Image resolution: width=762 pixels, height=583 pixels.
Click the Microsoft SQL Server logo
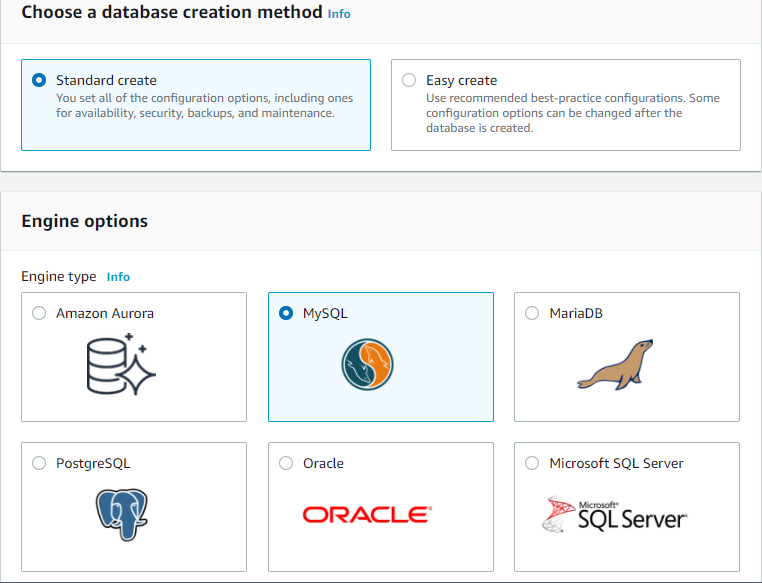[614, 514]
